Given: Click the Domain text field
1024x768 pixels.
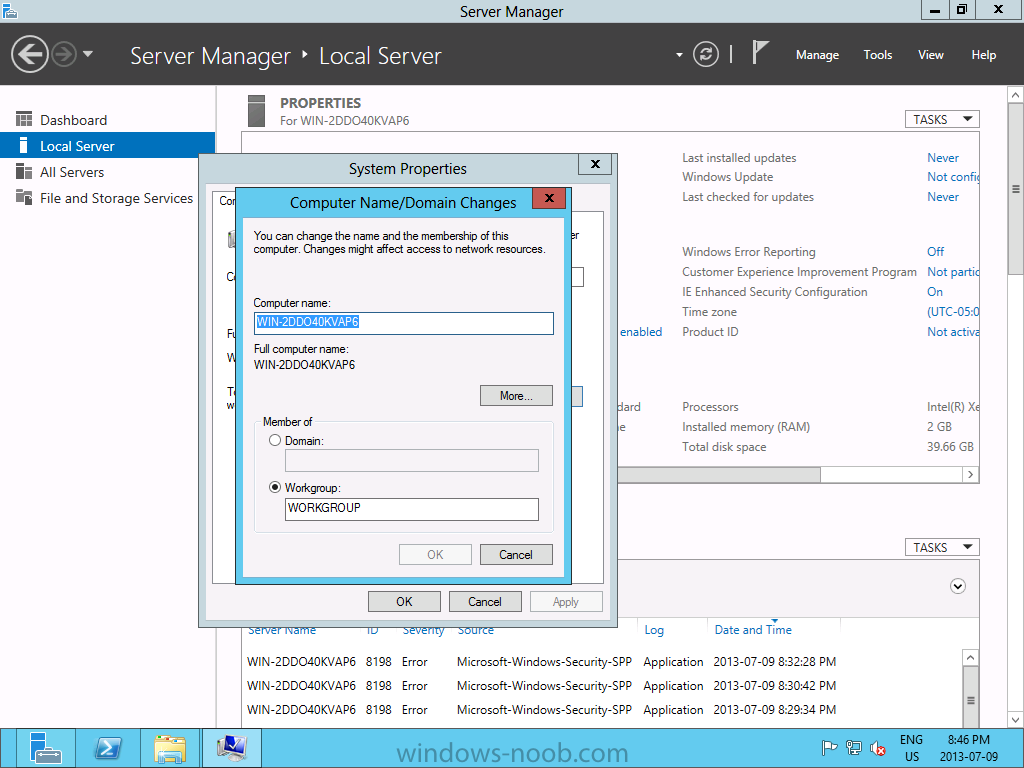Looking at the screenshot, I should click(411, 460).
